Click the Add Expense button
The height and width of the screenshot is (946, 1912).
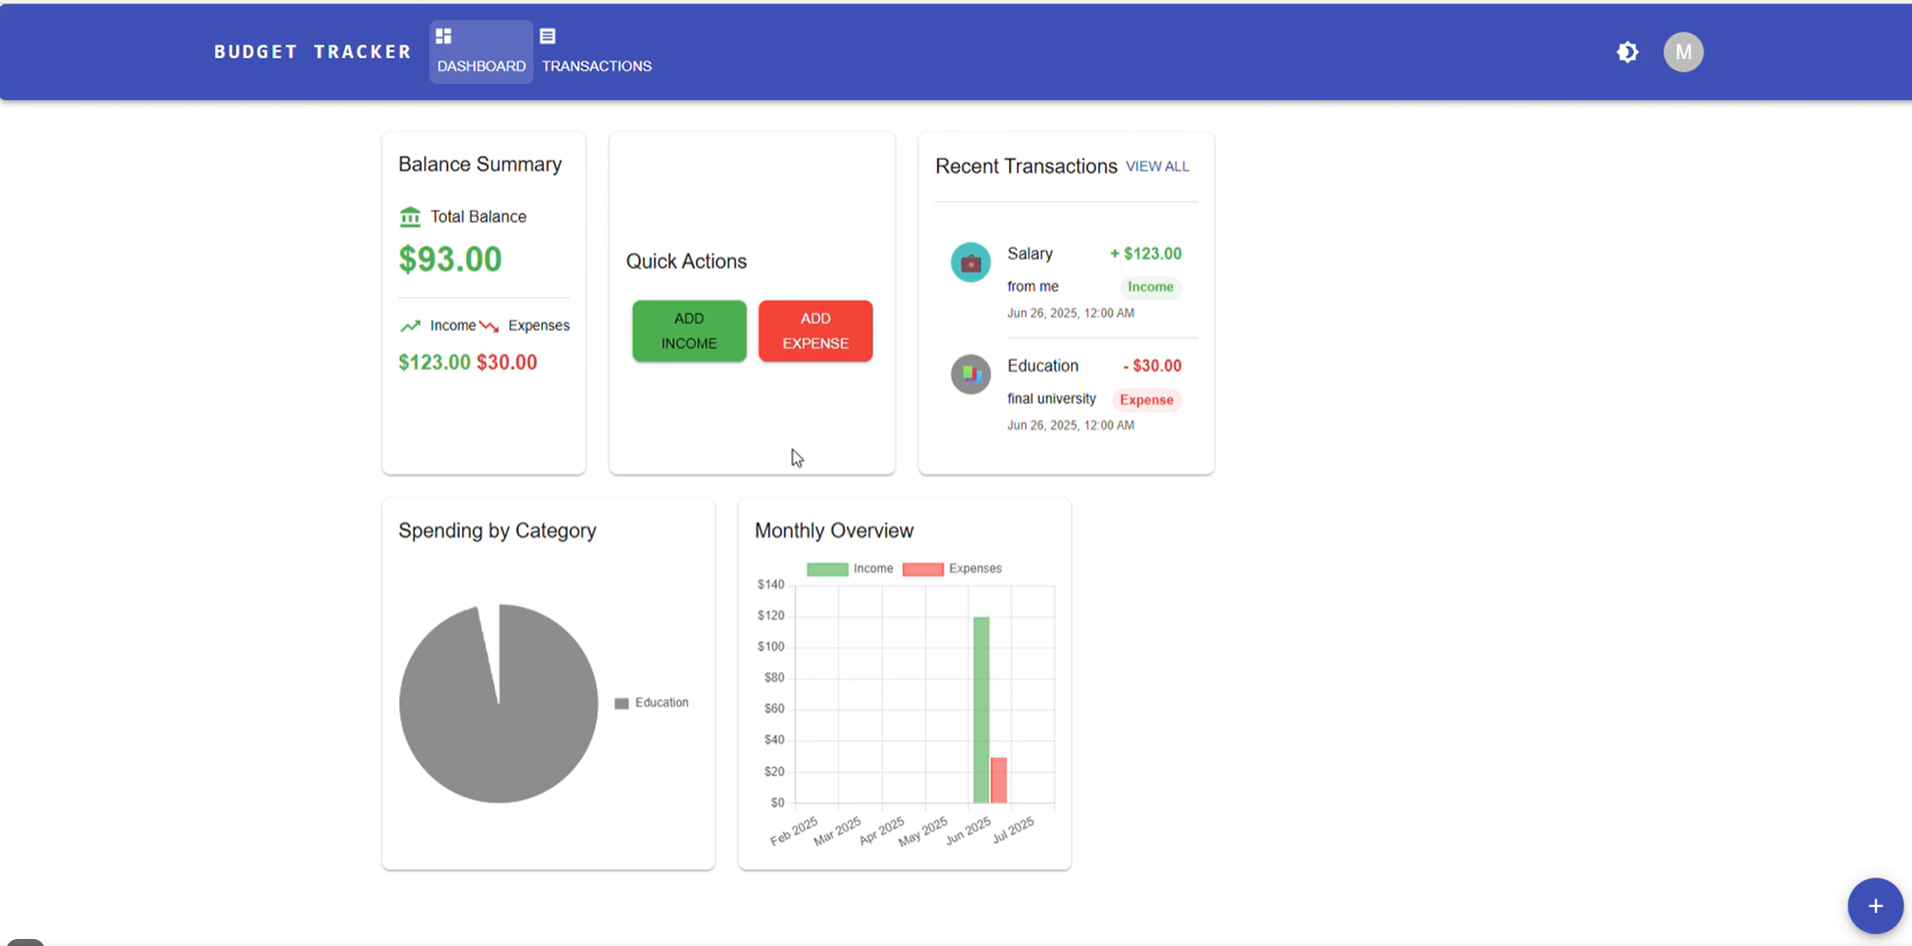(x=815, y=331)
